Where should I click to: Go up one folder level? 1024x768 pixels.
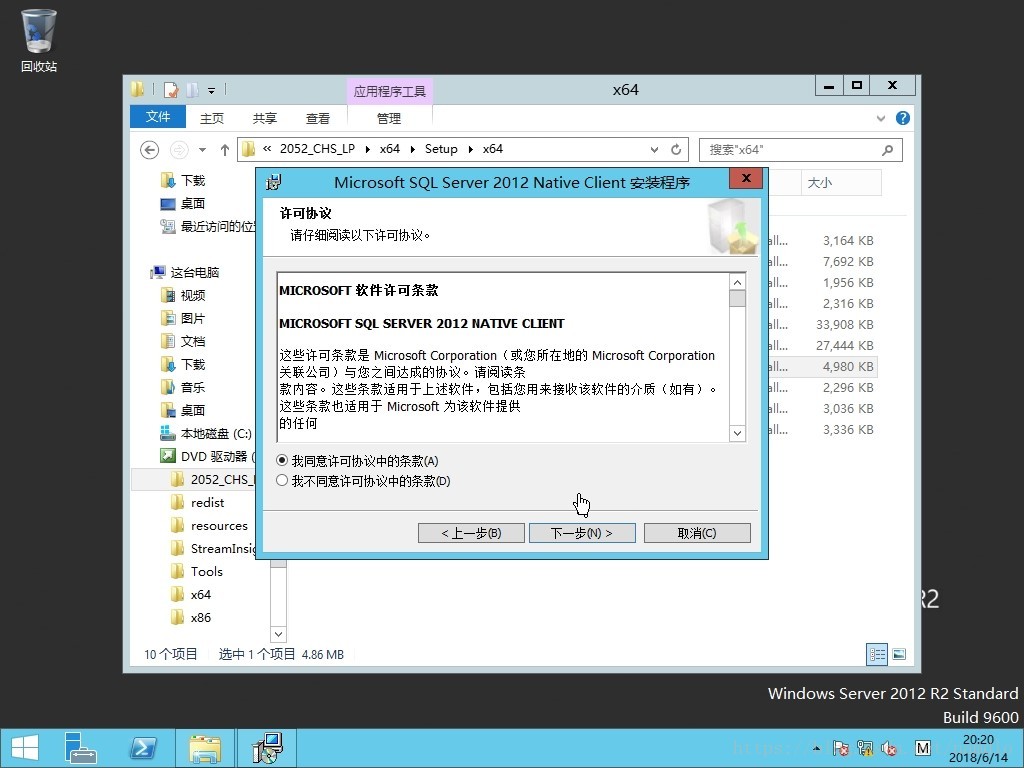pos(225,150)
